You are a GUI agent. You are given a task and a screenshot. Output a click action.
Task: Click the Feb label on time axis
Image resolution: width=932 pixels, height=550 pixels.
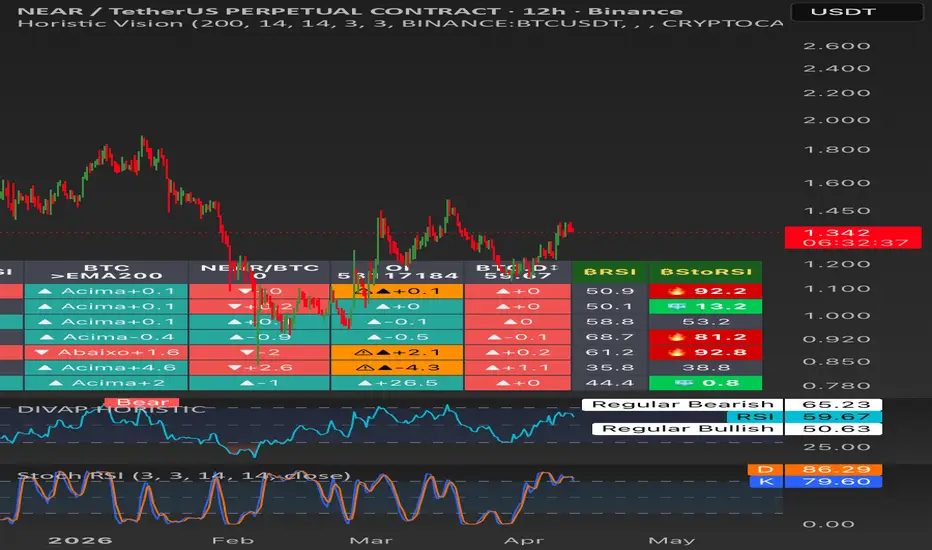click(x=232, y=540)
